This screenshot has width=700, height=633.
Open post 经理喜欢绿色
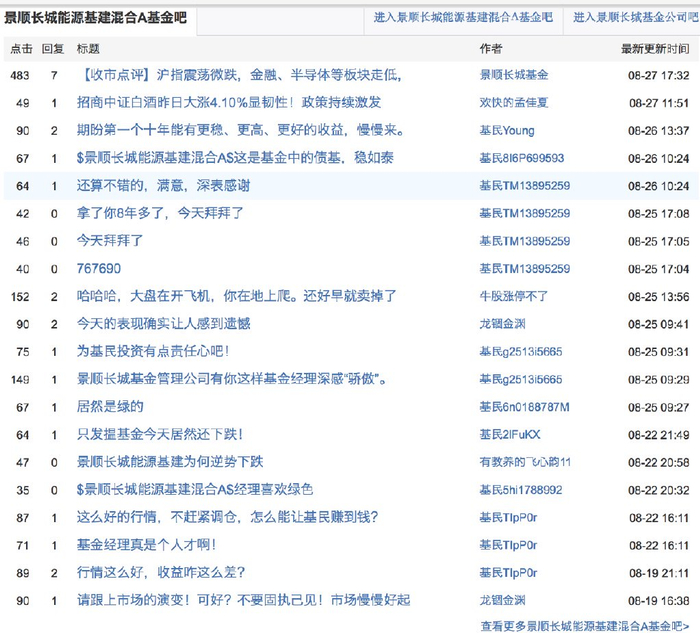(x=195, y=490)
